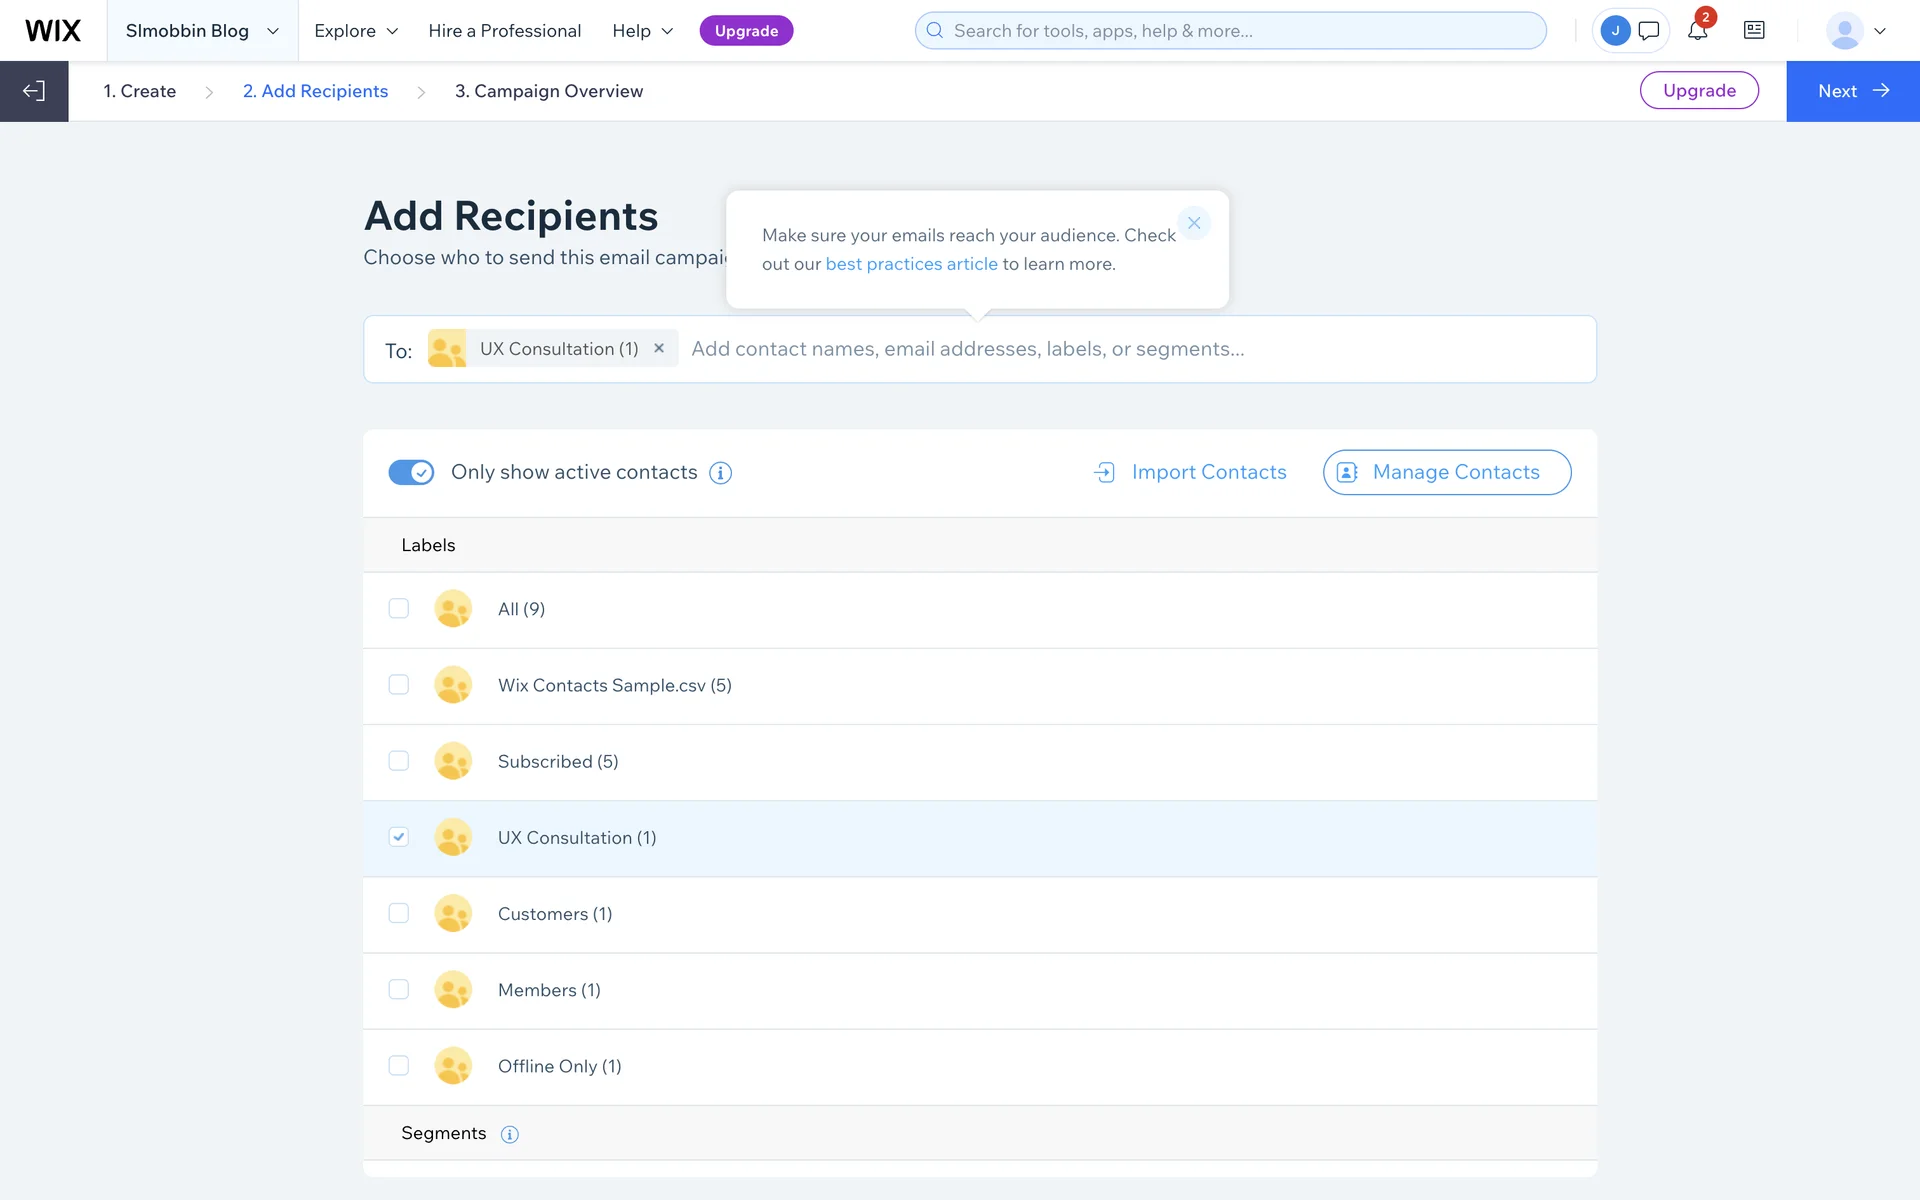Toggle Only show active contacts switch
Screen dimensions: 1920x1200
pos(411,472)
